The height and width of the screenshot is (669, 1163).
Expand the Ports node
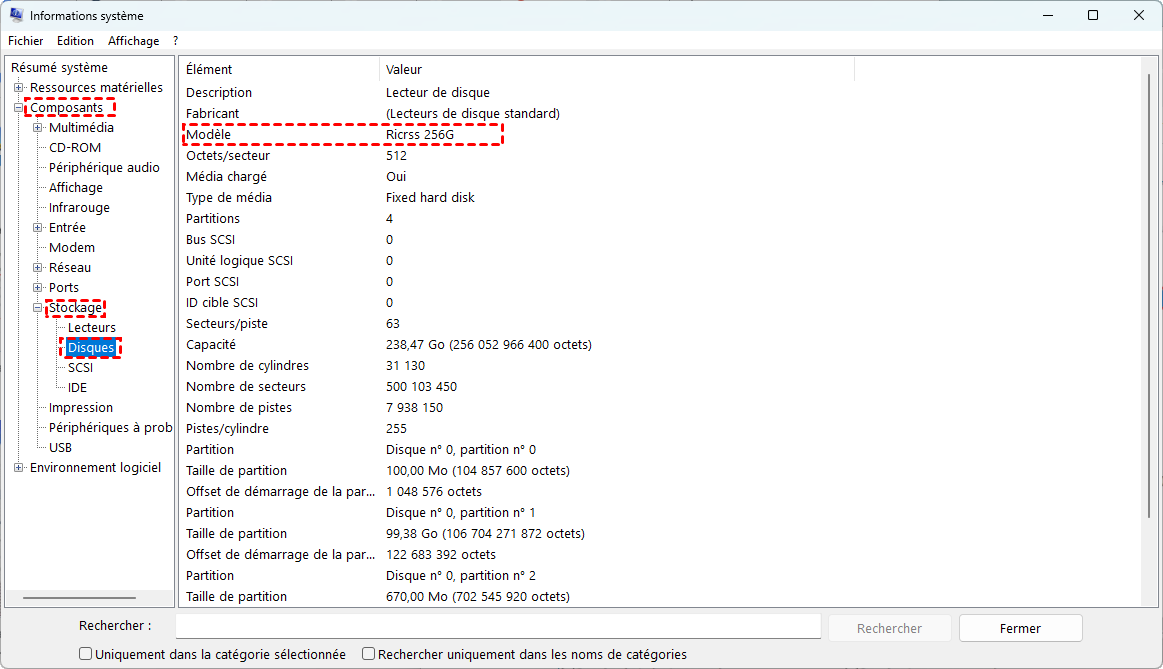(x=38, y=288)
